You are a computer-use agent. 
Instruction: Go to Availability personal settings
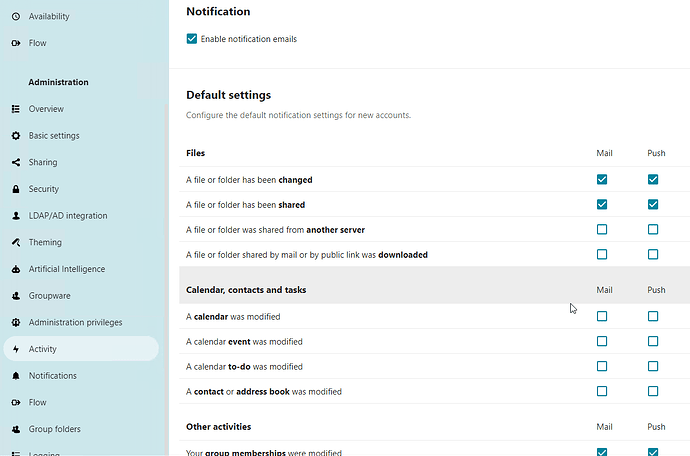49,17
